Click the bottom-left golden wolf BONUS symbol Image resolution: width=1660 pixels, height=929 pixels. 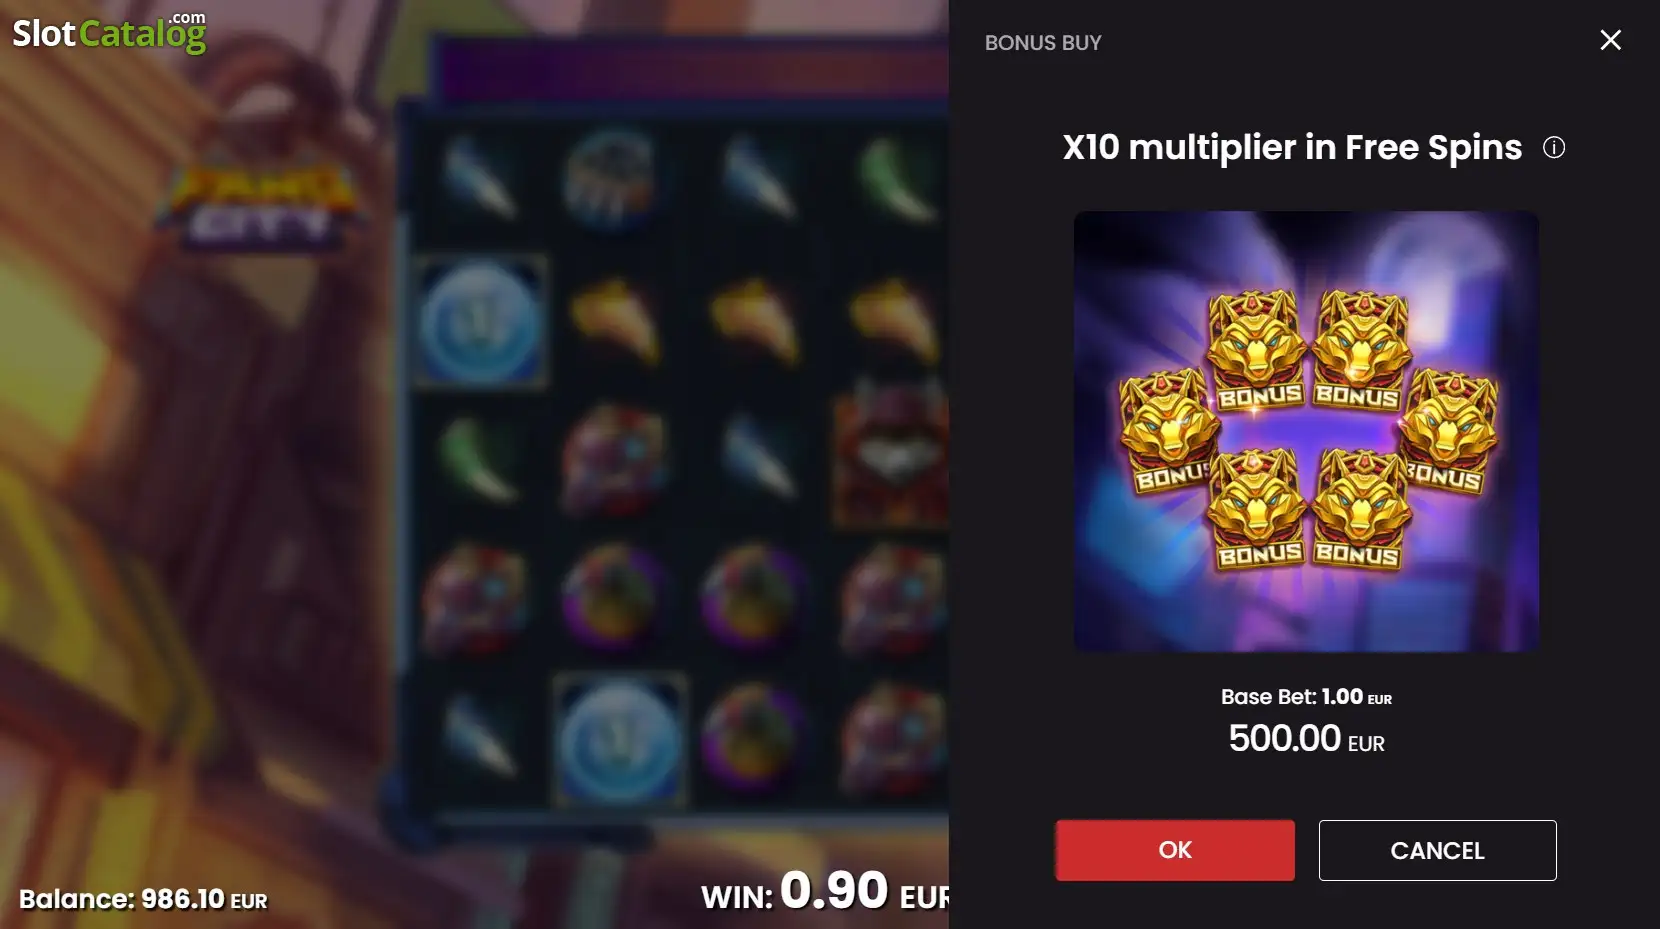coord(1257,510)
